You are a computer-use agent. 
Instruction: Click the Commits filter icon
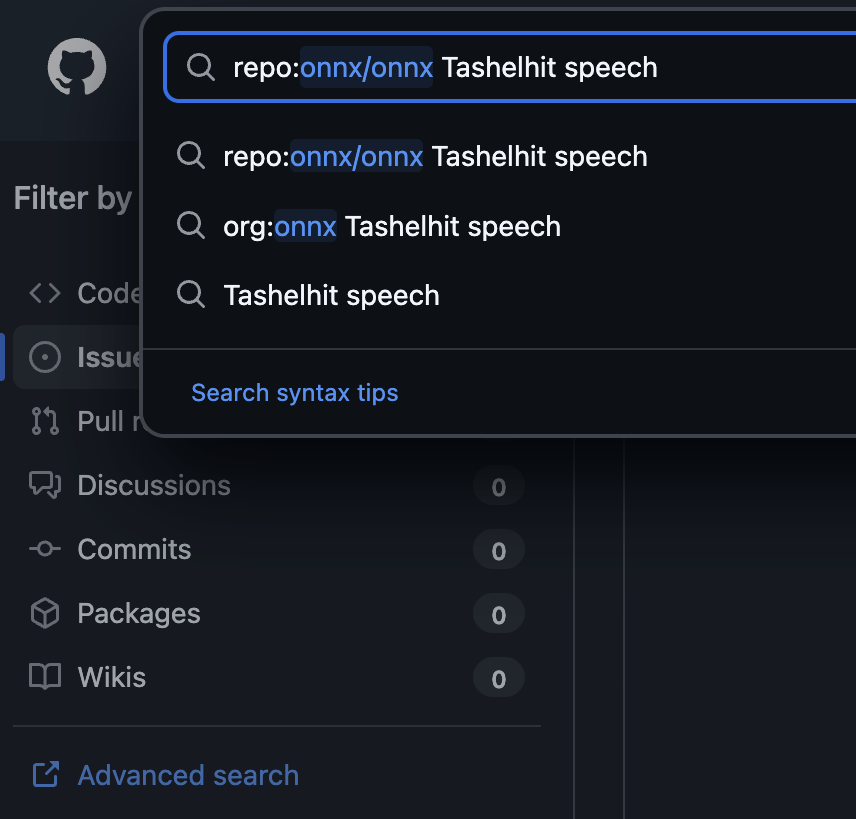(45, 549)
